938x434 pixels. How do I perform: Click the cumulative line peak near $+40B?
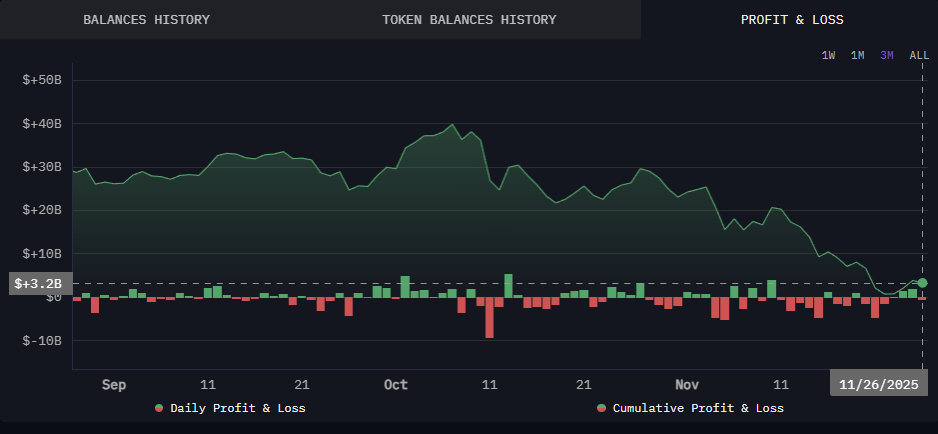click(452, 125)
